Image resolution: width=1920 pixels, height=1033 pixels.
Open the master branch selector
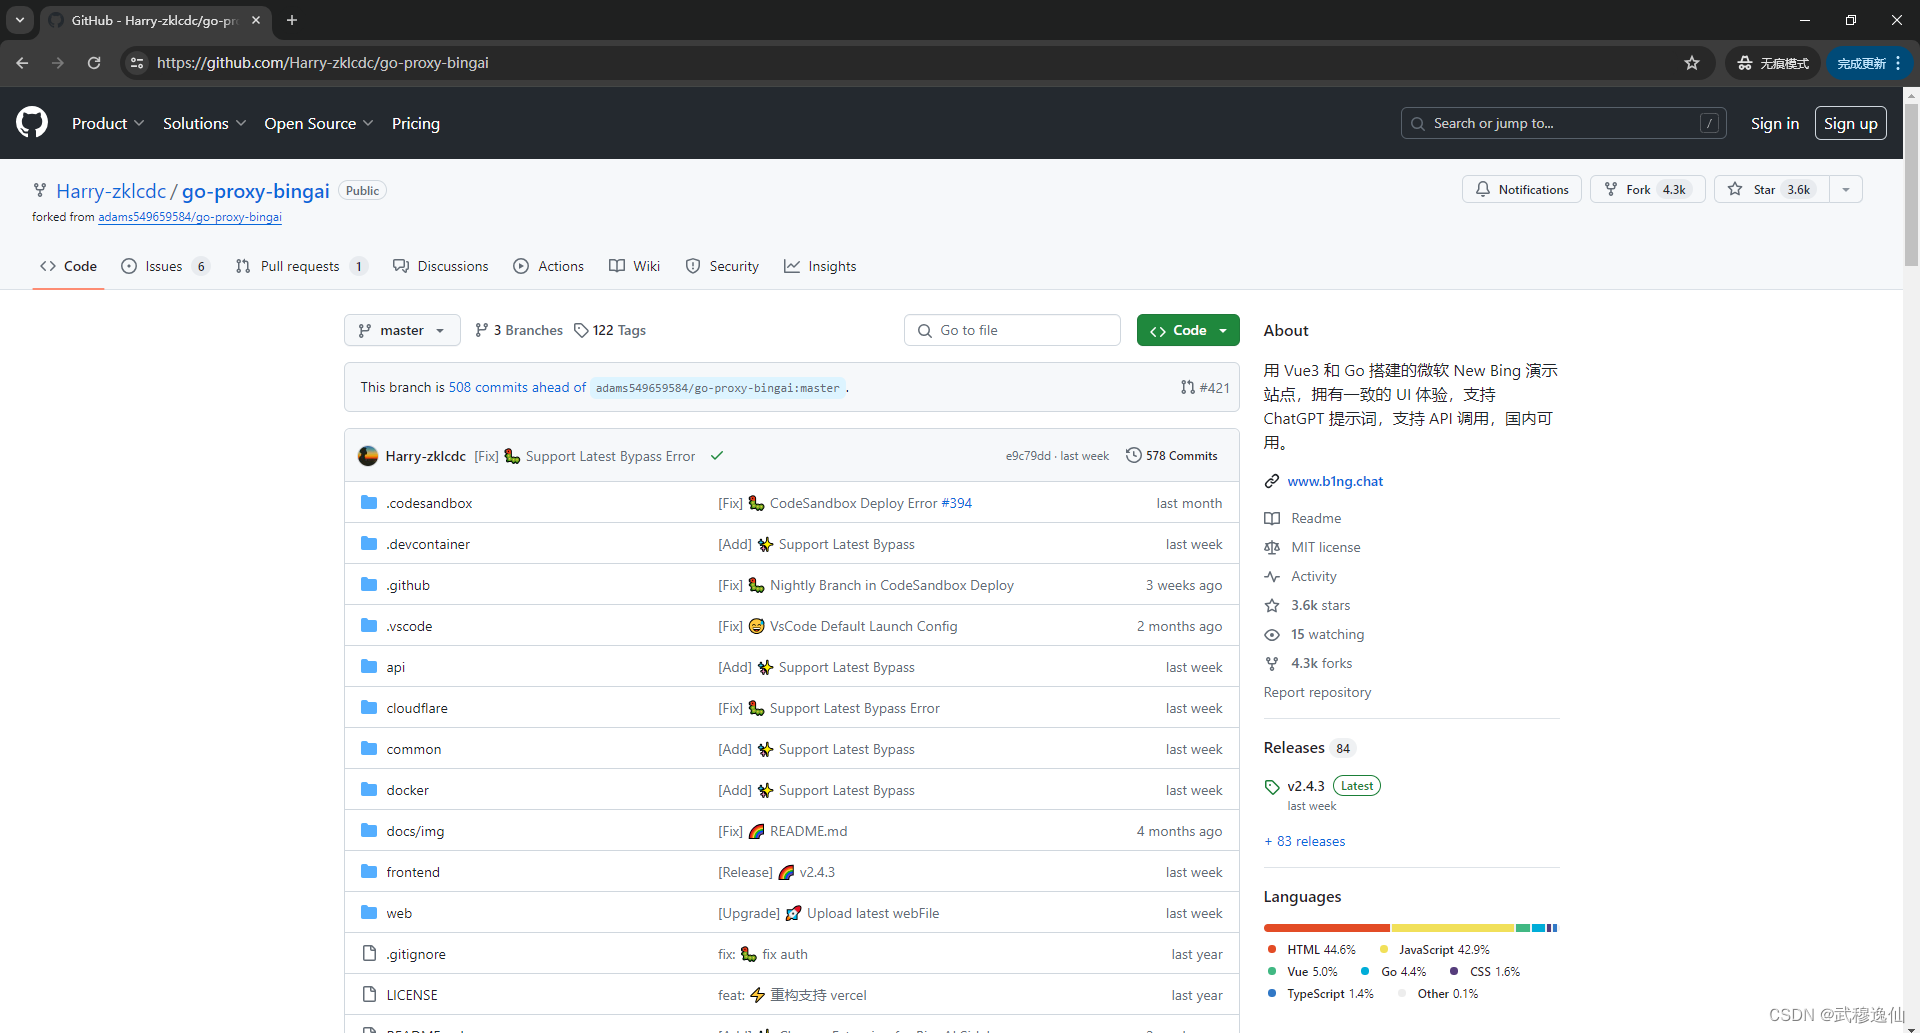(401, 330)
